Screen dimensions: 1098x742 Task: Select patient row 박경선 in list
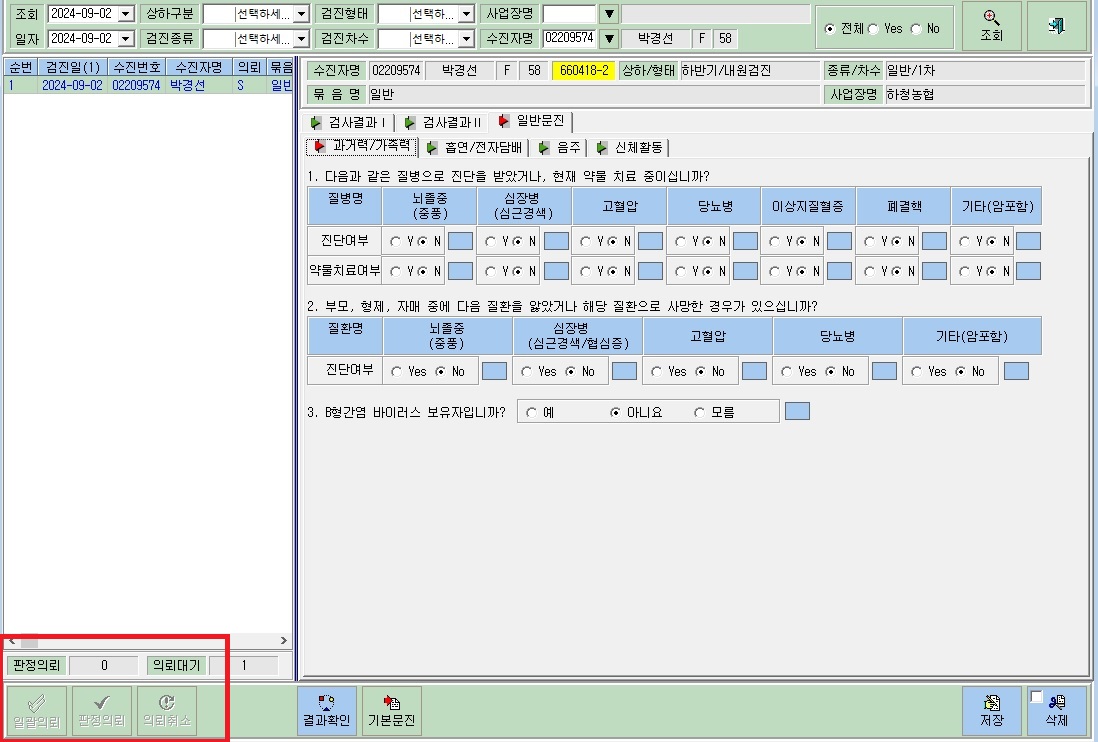click(147, 85)
